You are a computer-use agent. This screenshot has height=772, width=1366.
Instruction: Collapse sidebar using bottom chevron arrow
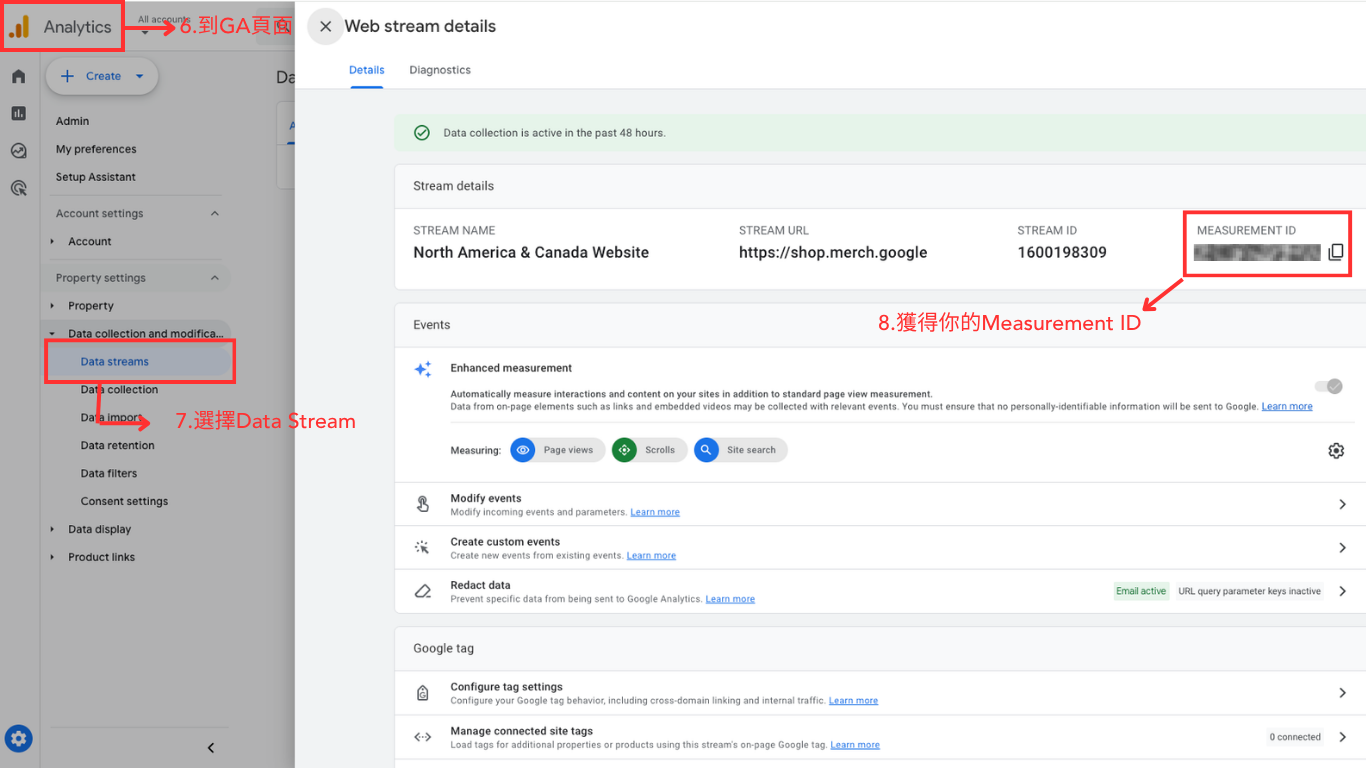coord(211,748)
